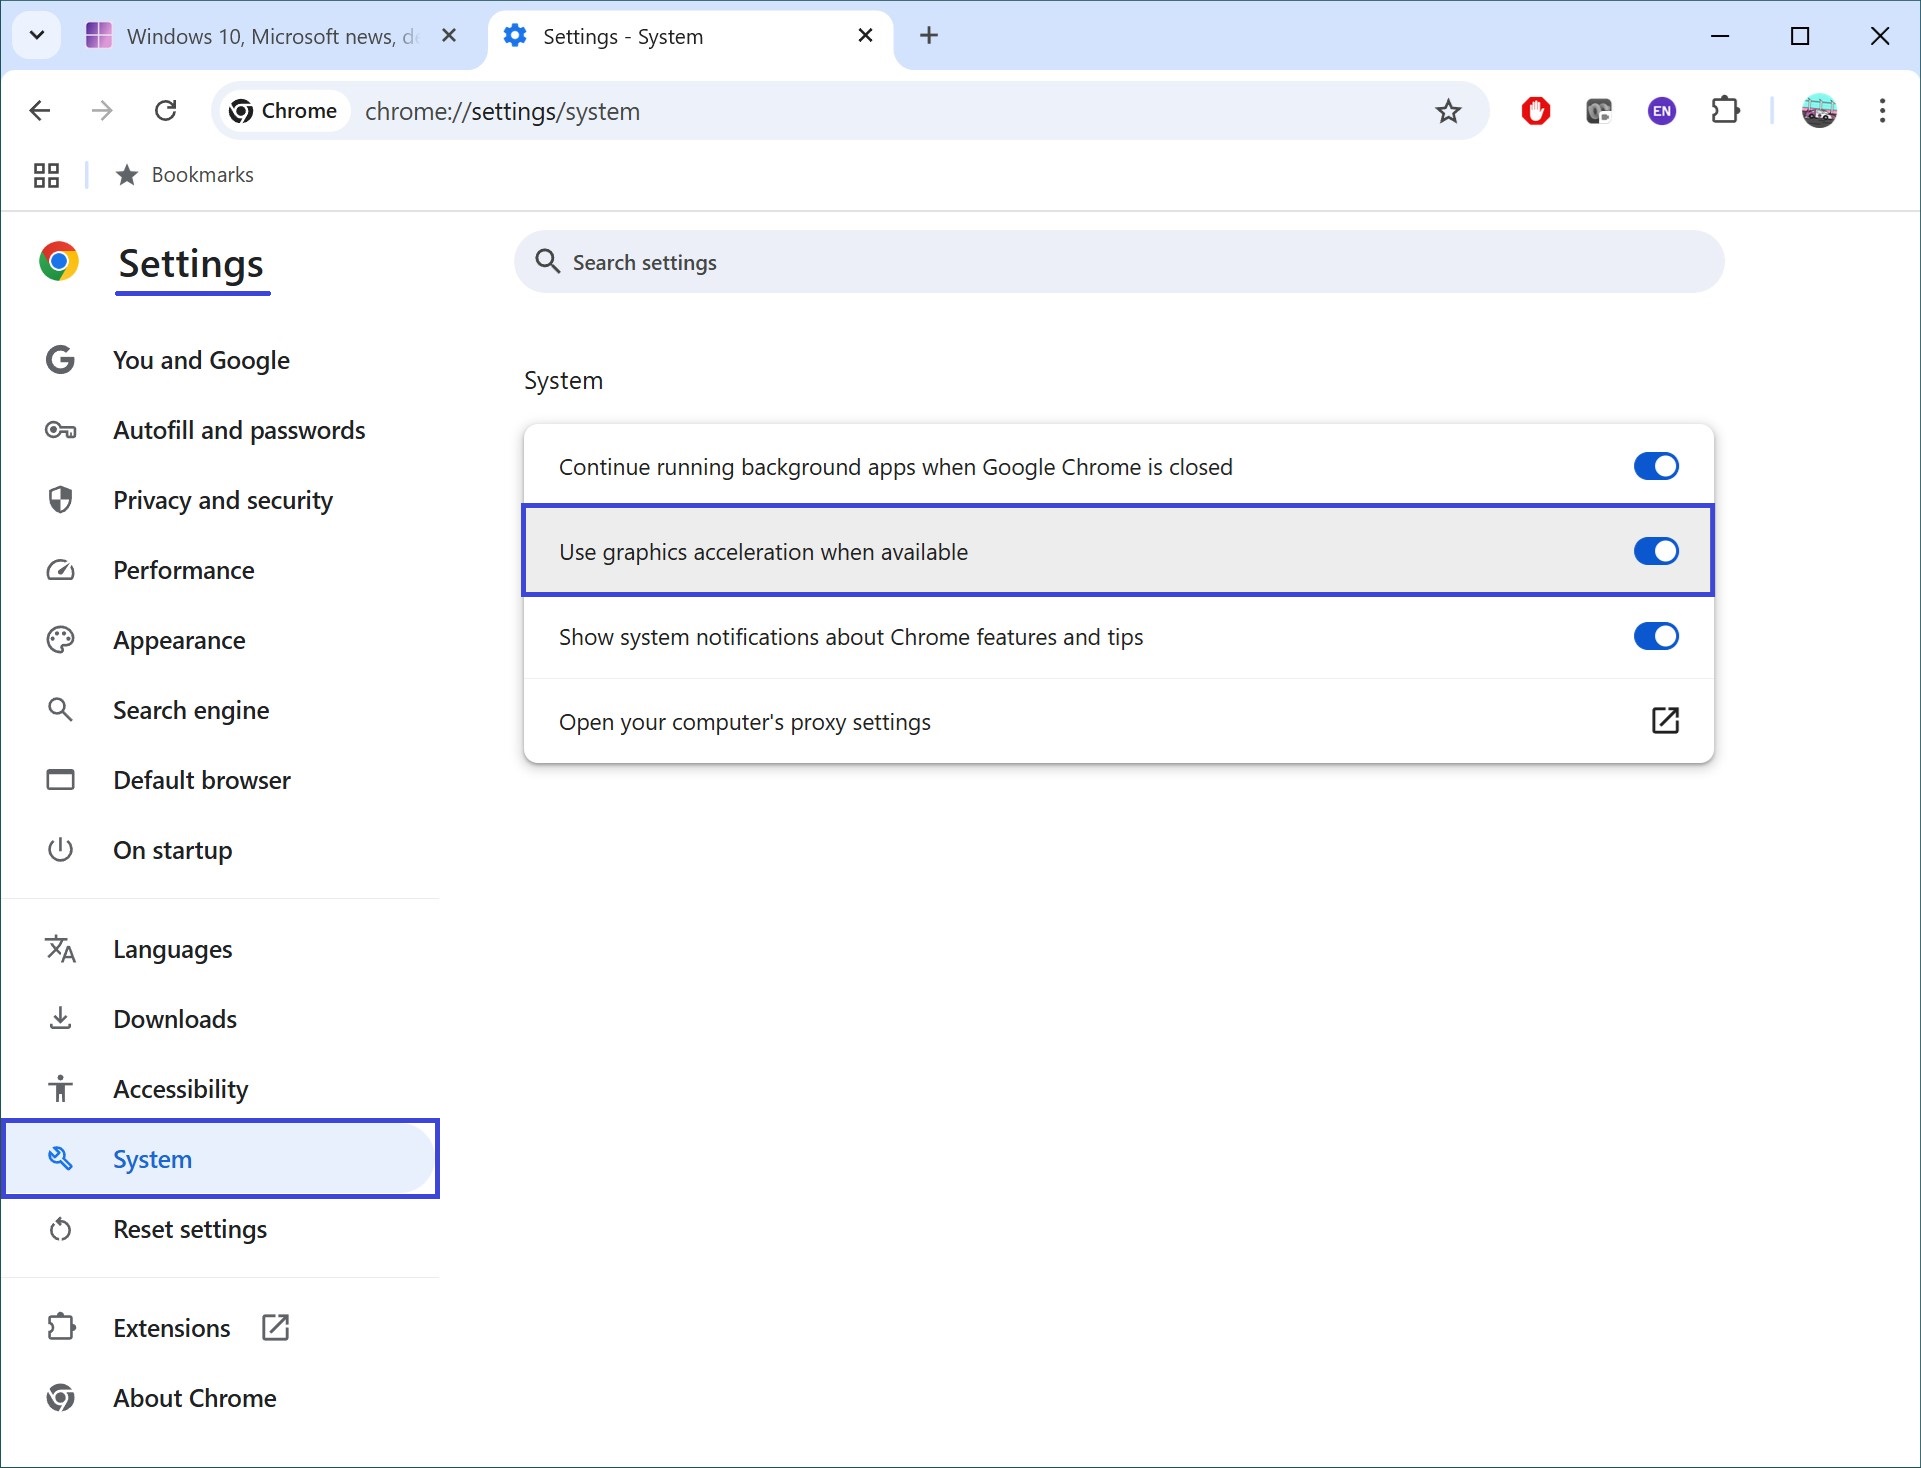The width and height of the screenshot is (1921, 1468).
Task: Open the Extensions puzzle piece menu
Action: click(1726, 111)
